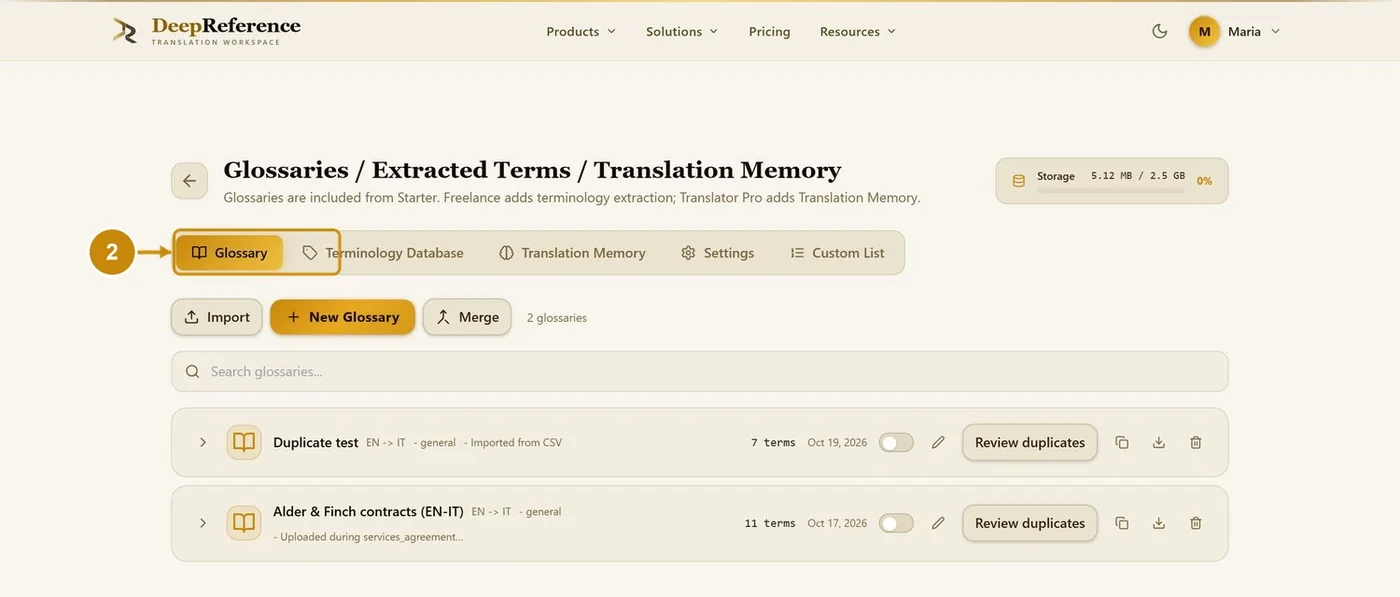
Task: Delete the Alder & Finch contracts glossary
Action: pyautogui.click(x=1196, y=523)
